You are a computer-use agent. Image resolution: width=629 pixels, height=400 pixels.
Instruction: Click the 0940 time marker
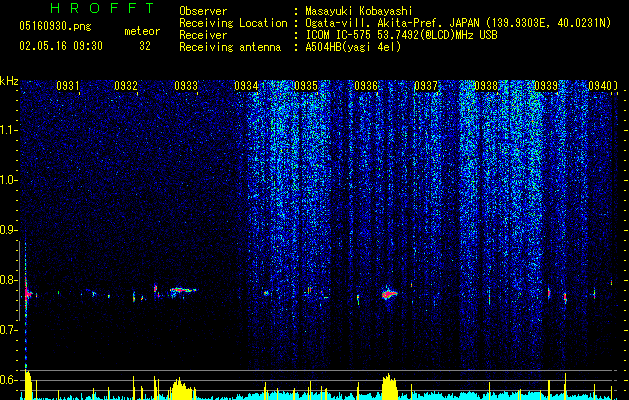(x=600, y=86)
